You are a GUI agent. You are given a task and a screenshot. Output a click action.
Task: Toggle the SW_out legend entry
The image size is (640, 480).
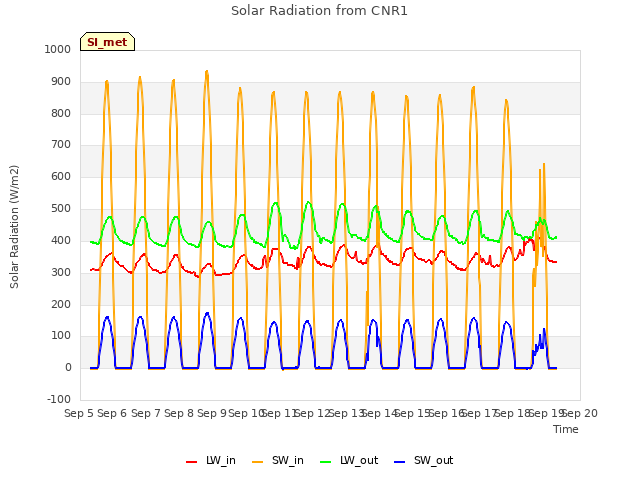pyautogui.click(x=423, y=460)
